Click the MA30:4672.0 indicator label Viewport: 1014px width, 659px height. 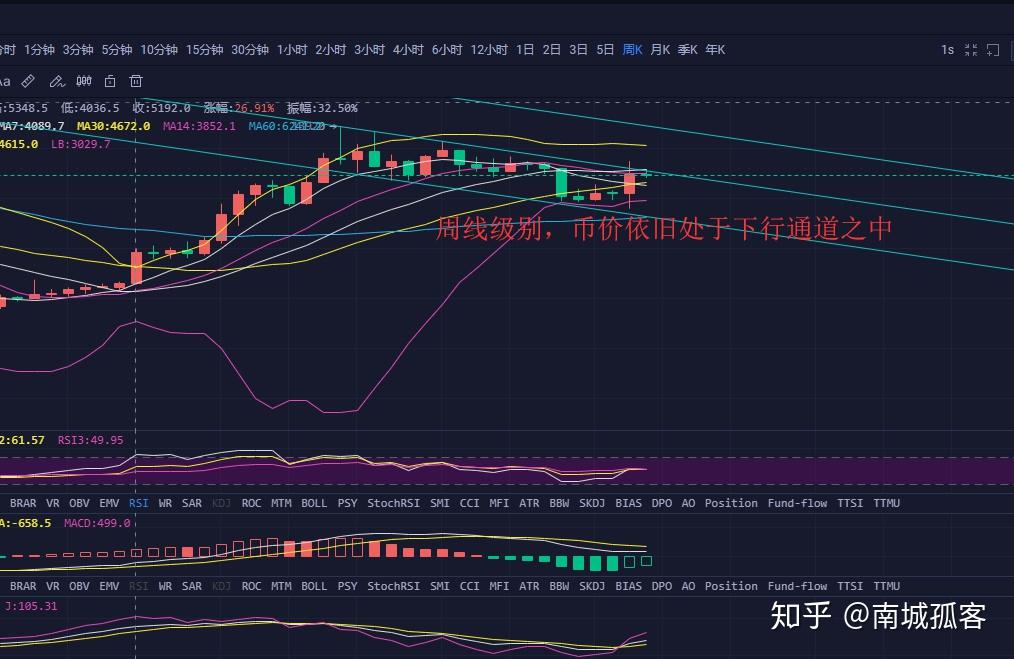click(113, 126)
